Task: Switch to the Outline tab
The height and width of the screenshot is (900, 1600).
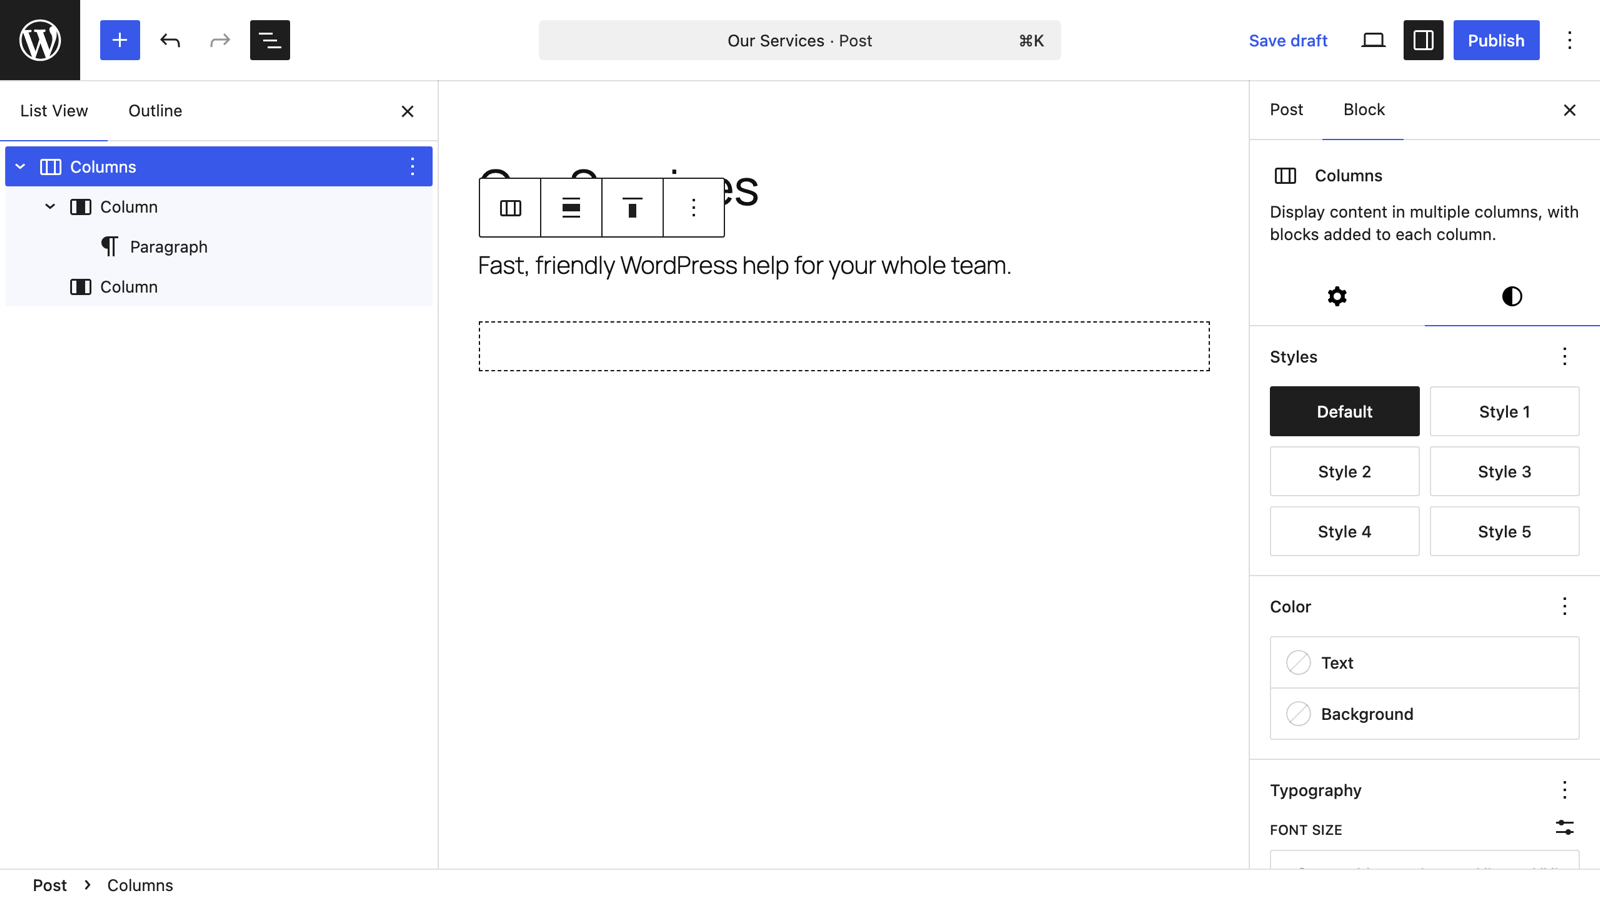Action: (x=155, y=111)
